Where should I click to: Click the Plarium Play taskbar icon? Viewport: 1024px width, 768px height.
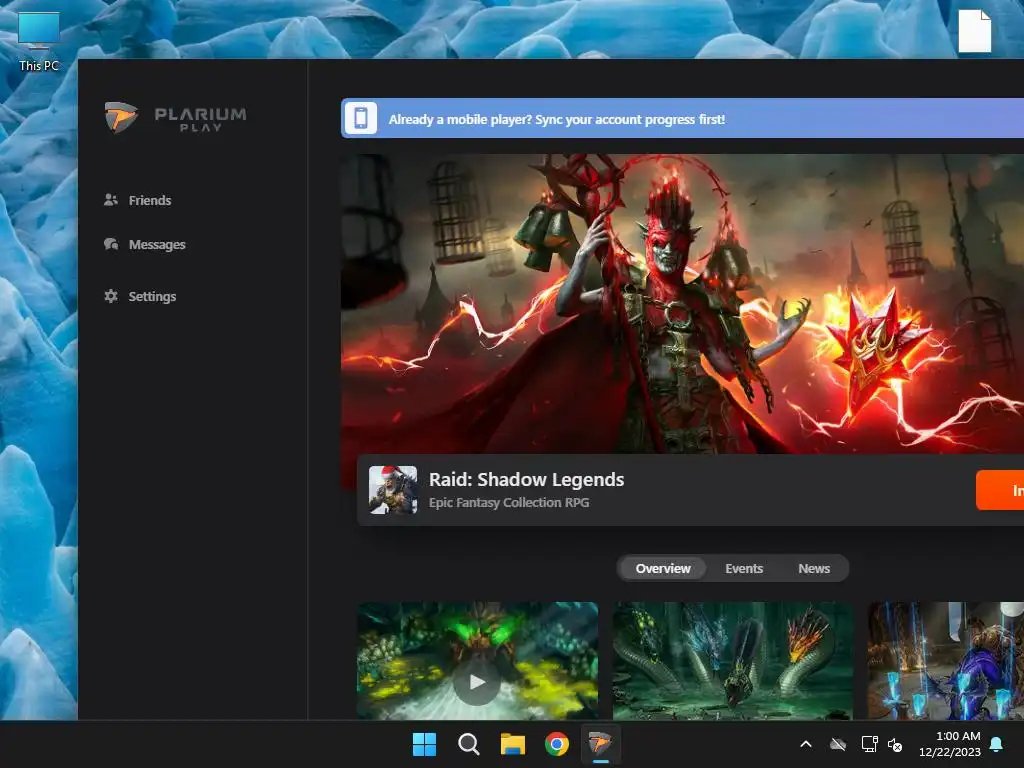pyautogui.click(x=600, y=744)
